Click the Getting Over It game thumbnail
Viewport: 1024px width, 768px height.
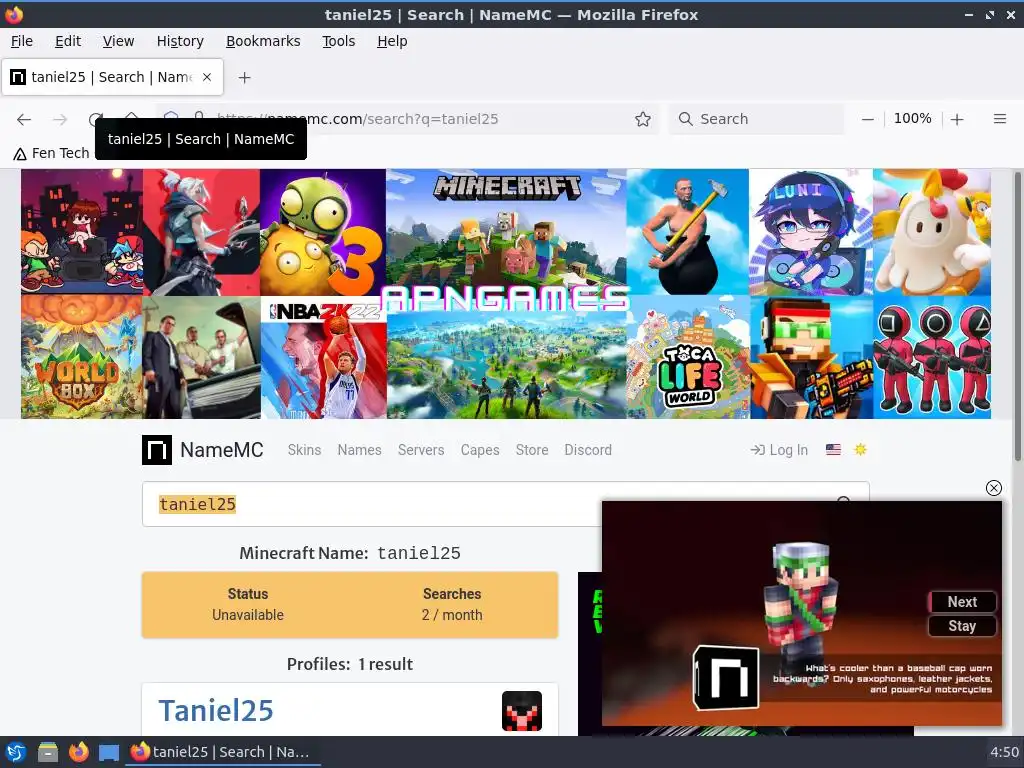tap(688, 232)
